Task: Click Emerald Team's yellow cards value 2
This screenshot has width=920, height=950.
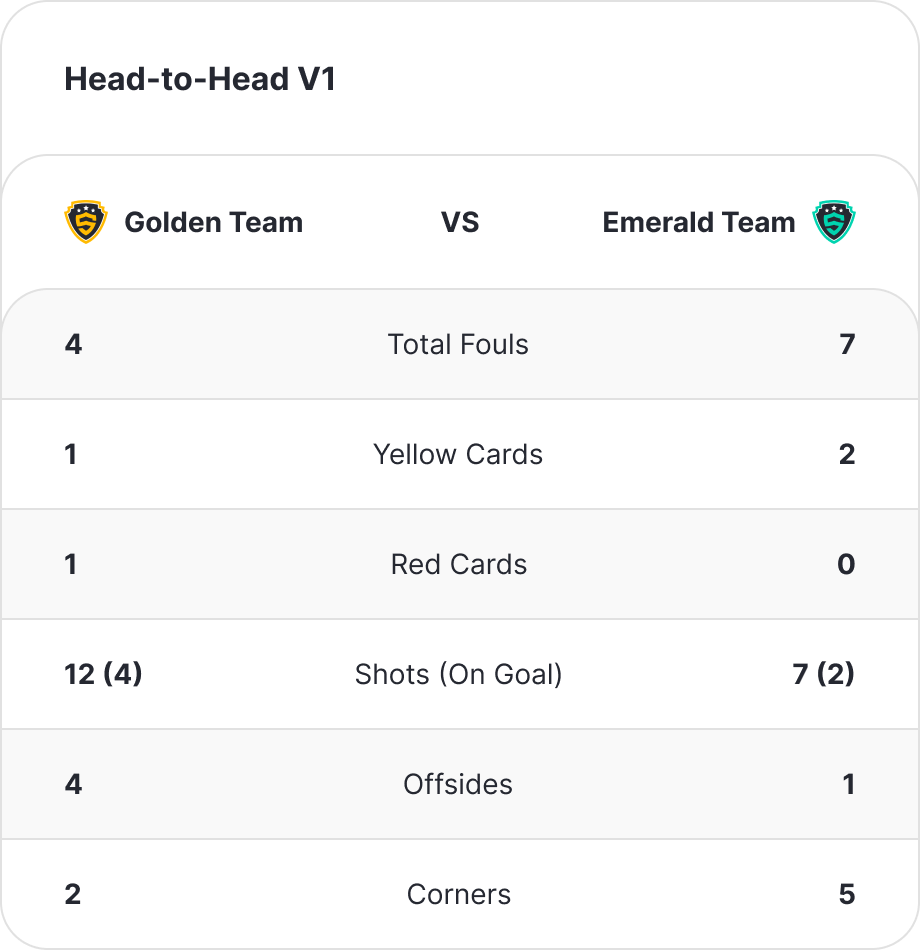Action: click(847, 454)
